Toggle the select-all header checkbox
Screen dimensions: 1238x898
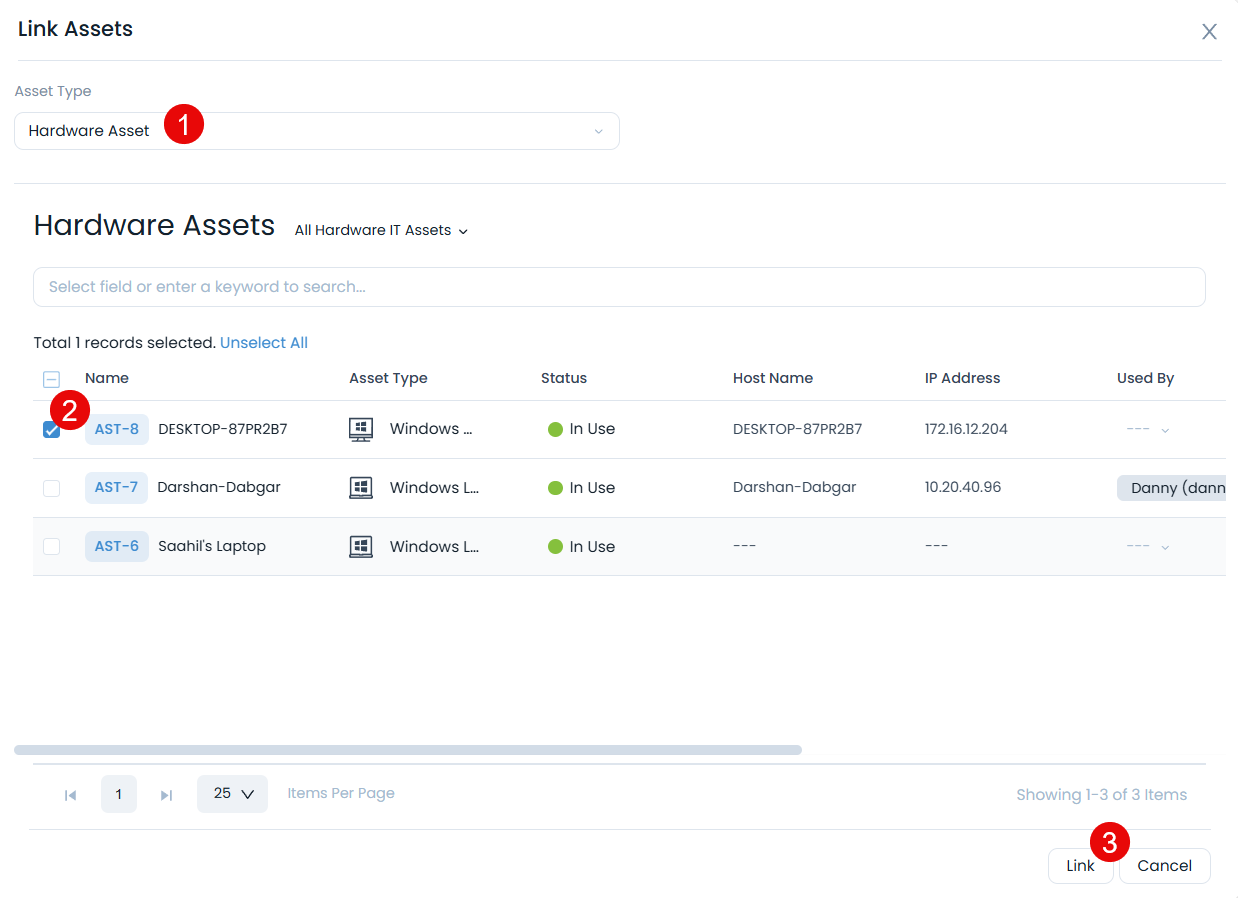[51, 379]
